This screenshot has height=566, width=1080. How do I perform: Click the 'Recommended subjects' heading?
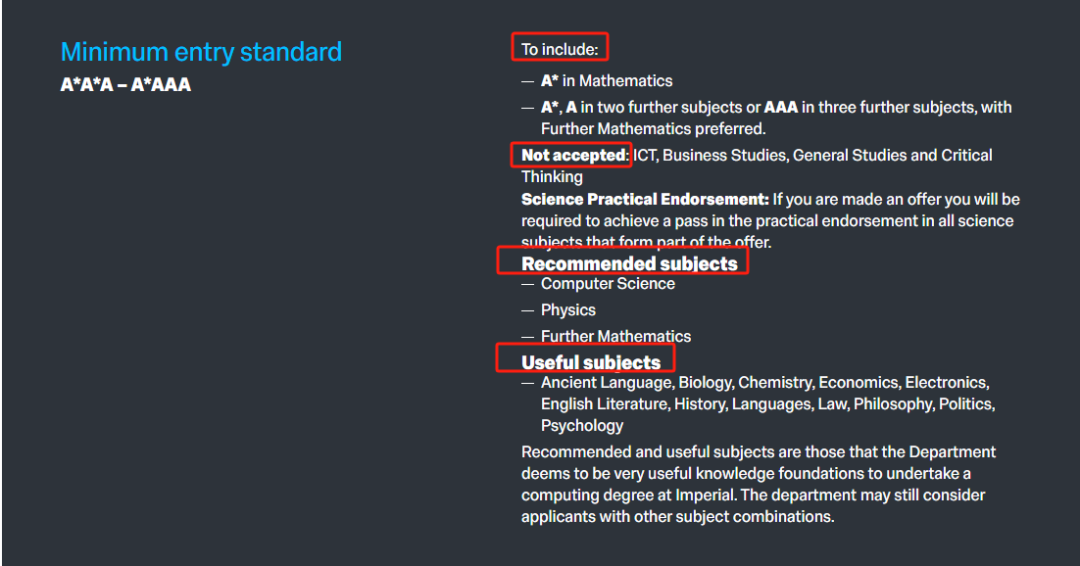click(x=629, y=264)
